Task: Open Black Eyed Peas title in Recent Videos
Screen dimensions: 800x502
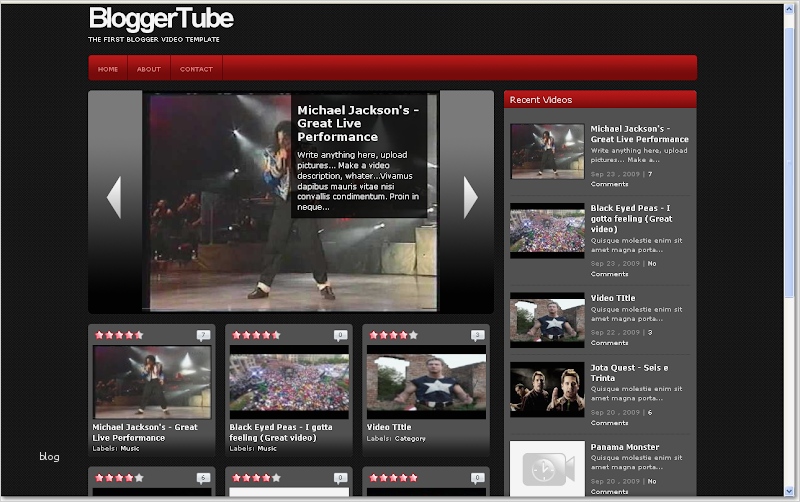Action: pyautogui.click(x=632, y=219)
